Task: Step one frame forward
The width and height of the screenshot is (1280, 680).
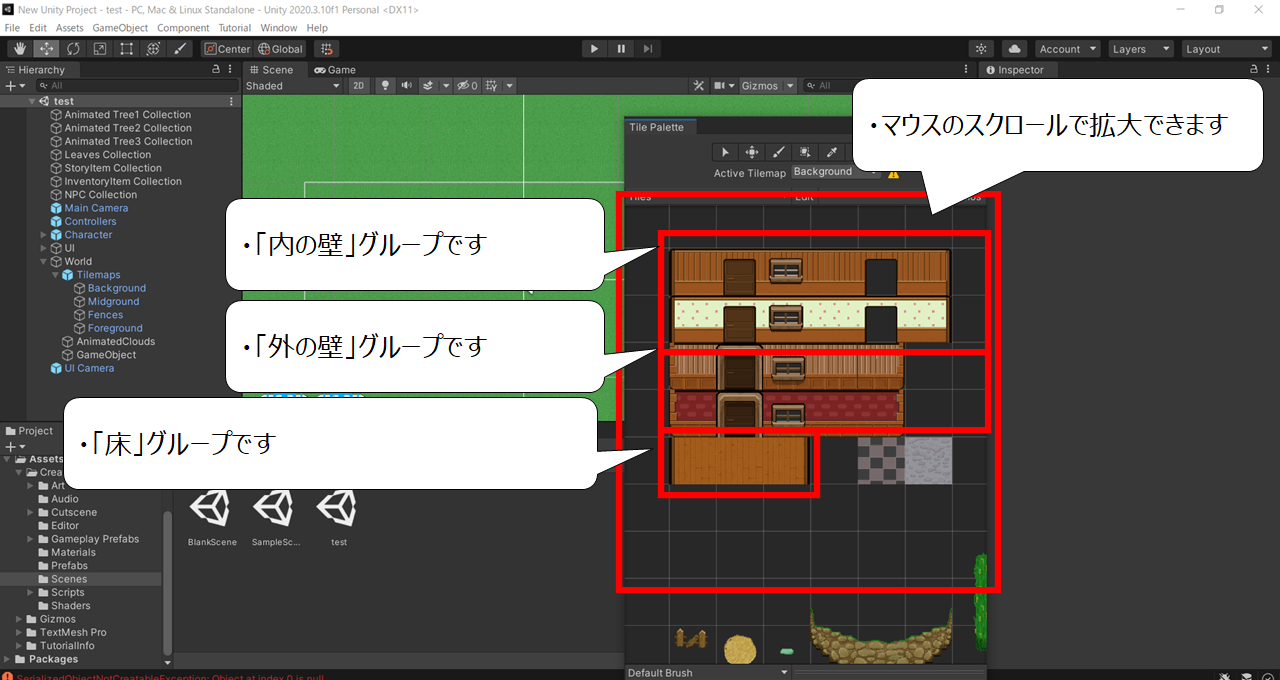Action: [648, 48]
